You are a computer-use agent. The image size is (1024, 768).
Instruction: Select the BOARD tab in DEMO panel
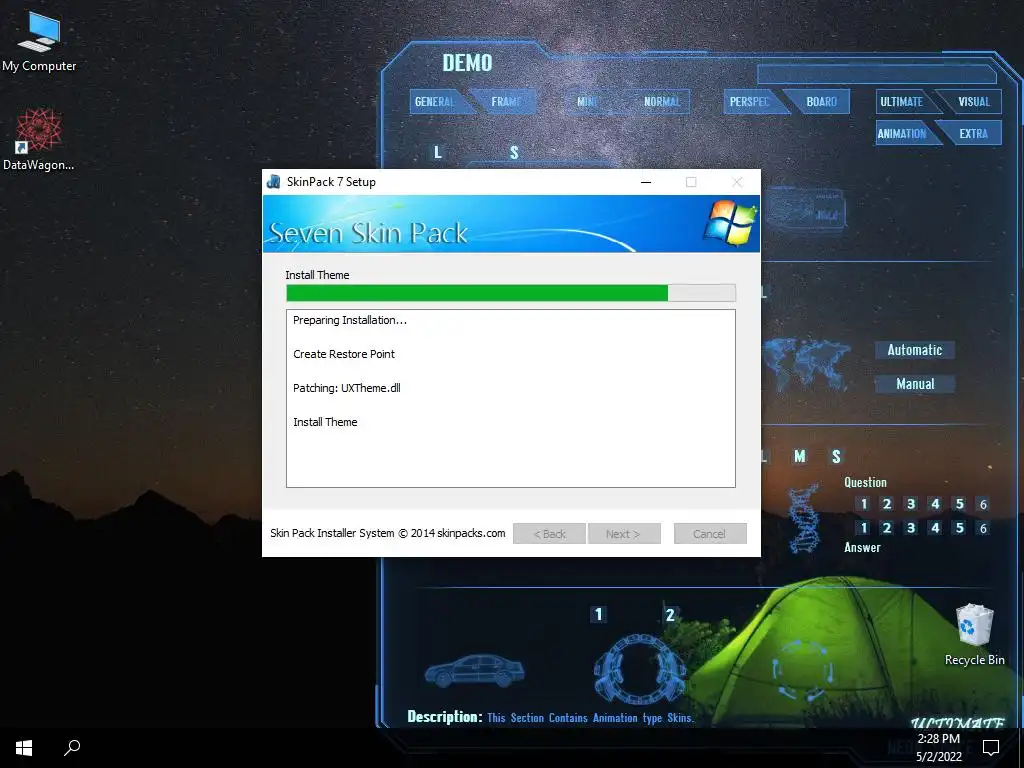click(x=821, y=102)
